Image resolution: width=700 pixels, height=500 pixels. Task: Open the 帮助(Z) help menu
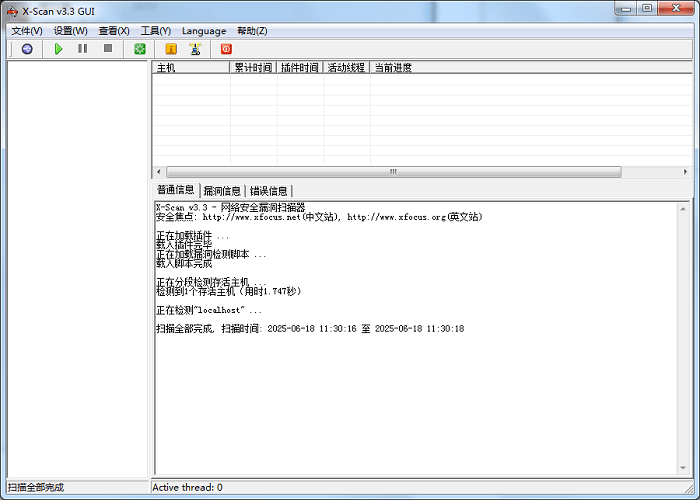coord(252,31)
